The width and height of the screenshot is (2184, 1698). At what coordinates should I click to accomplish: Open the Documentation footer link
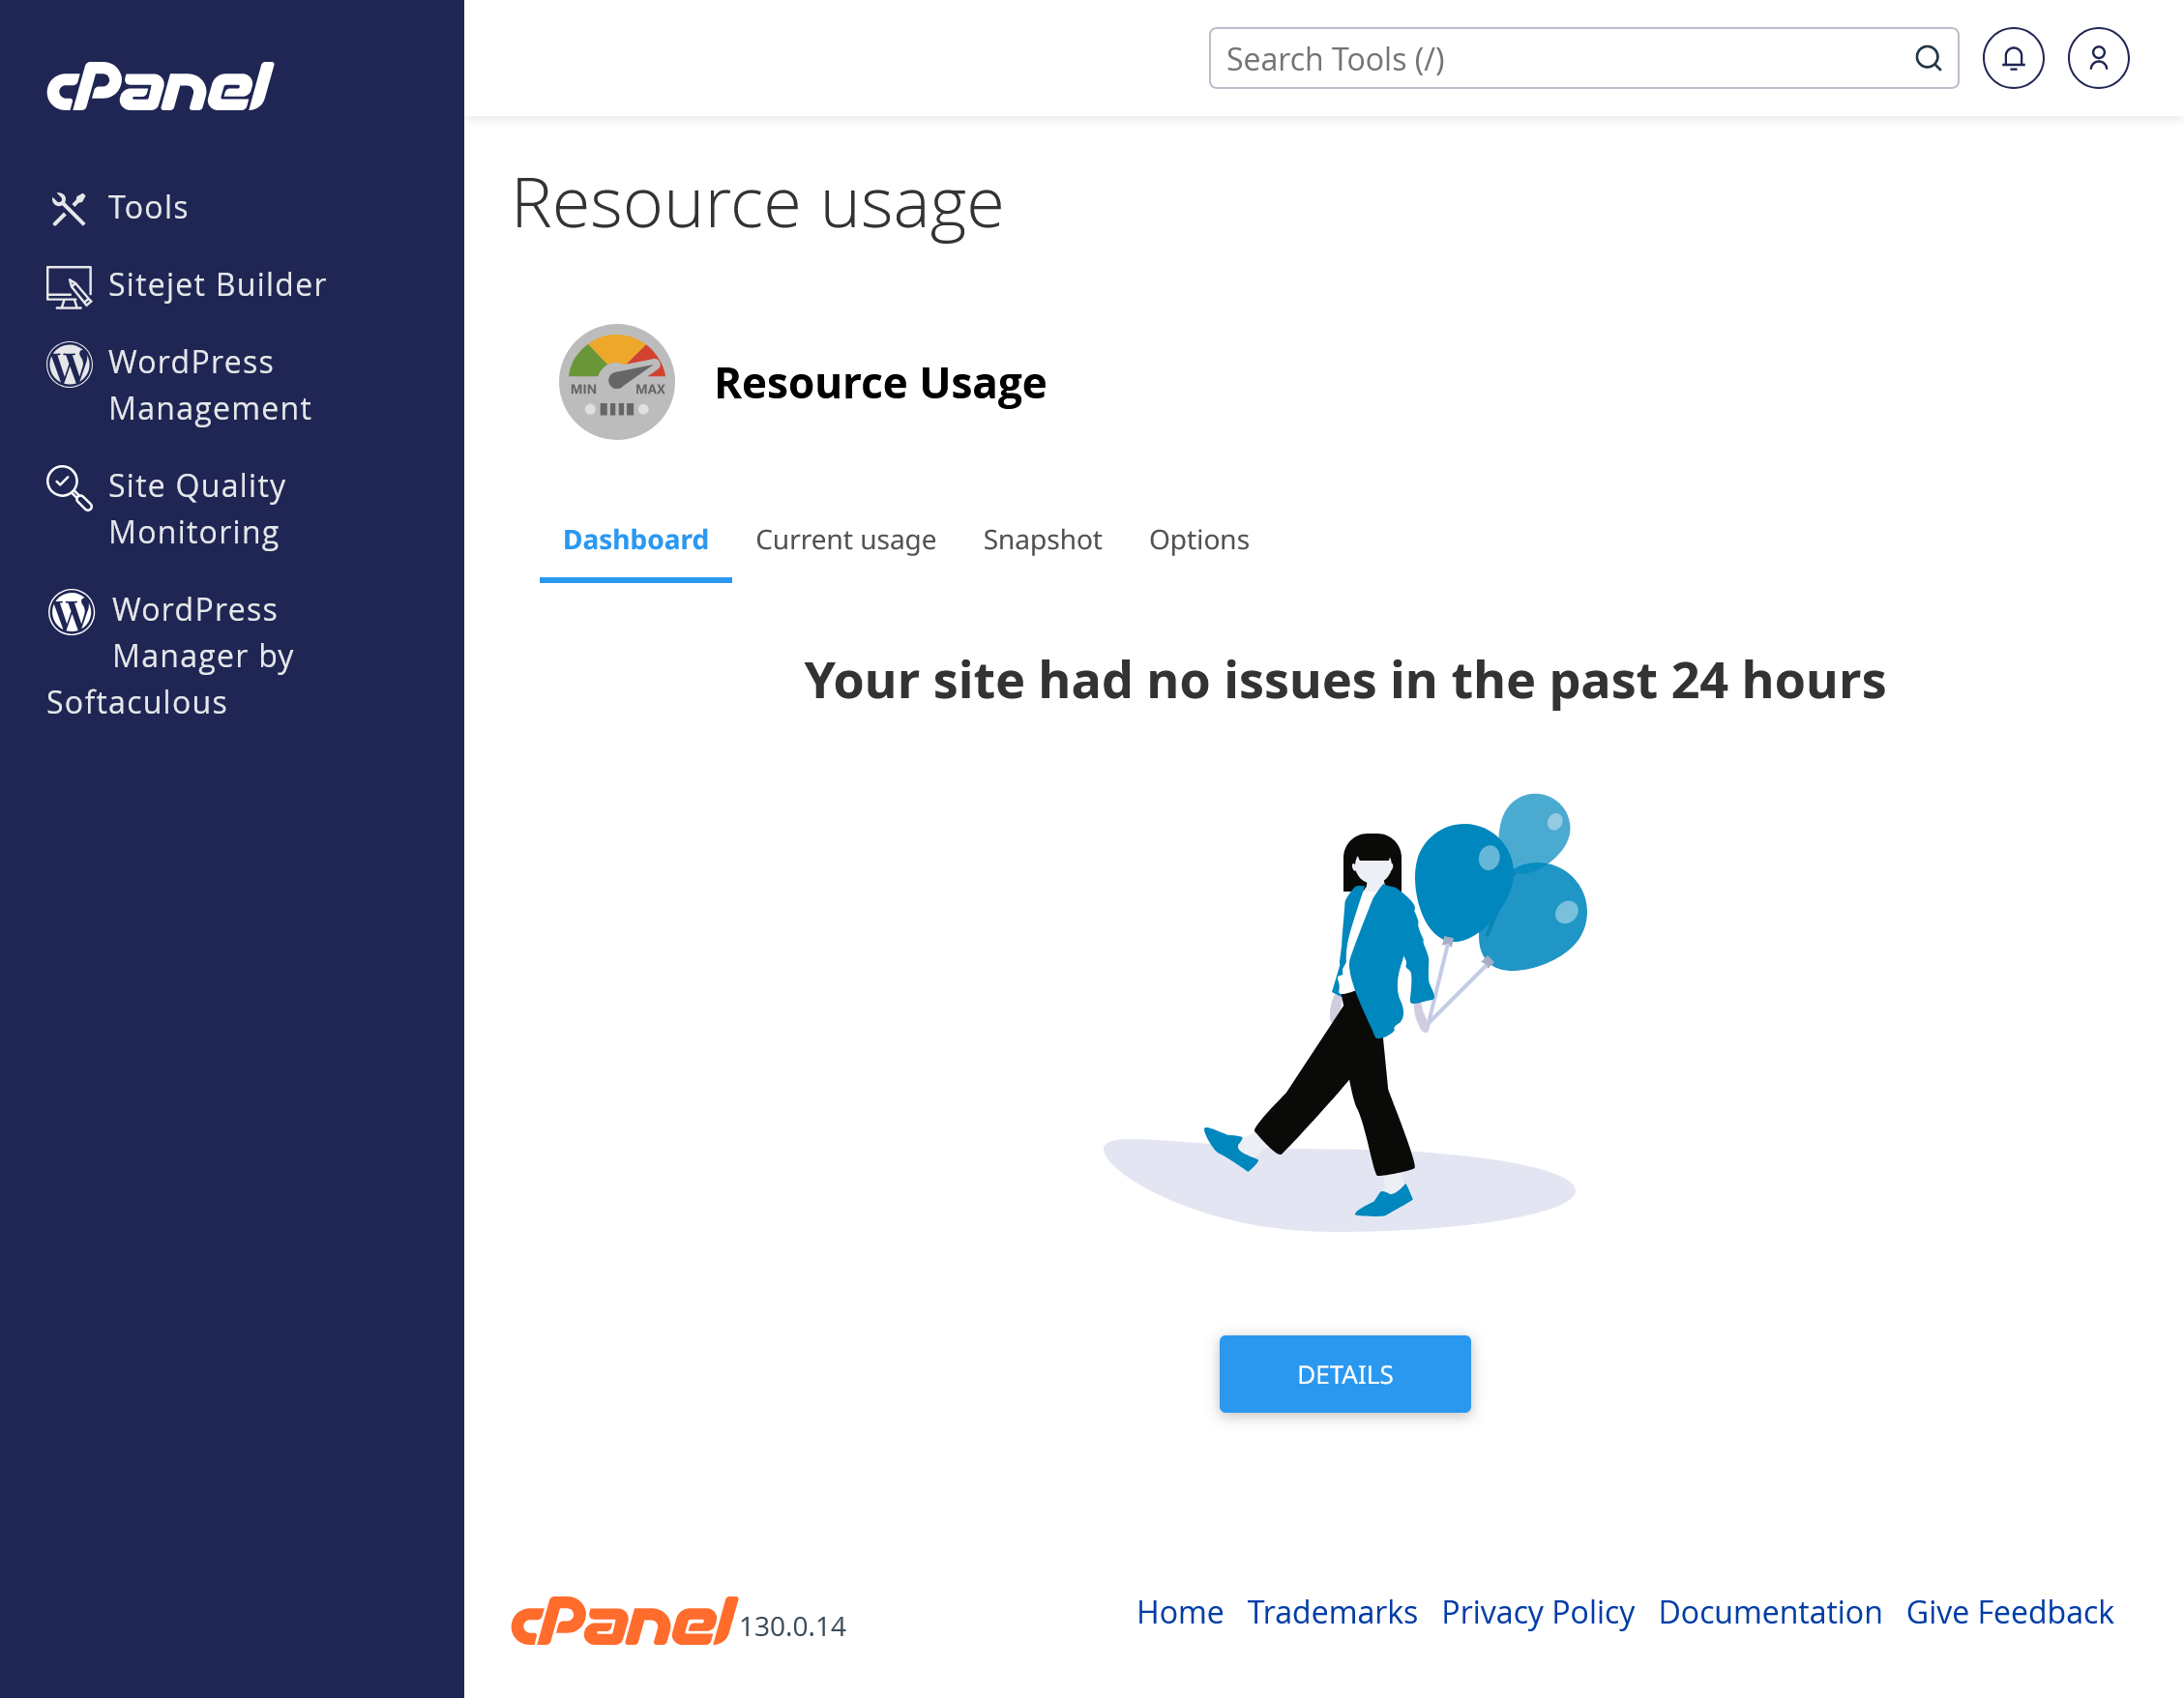click(1769, 1612)
